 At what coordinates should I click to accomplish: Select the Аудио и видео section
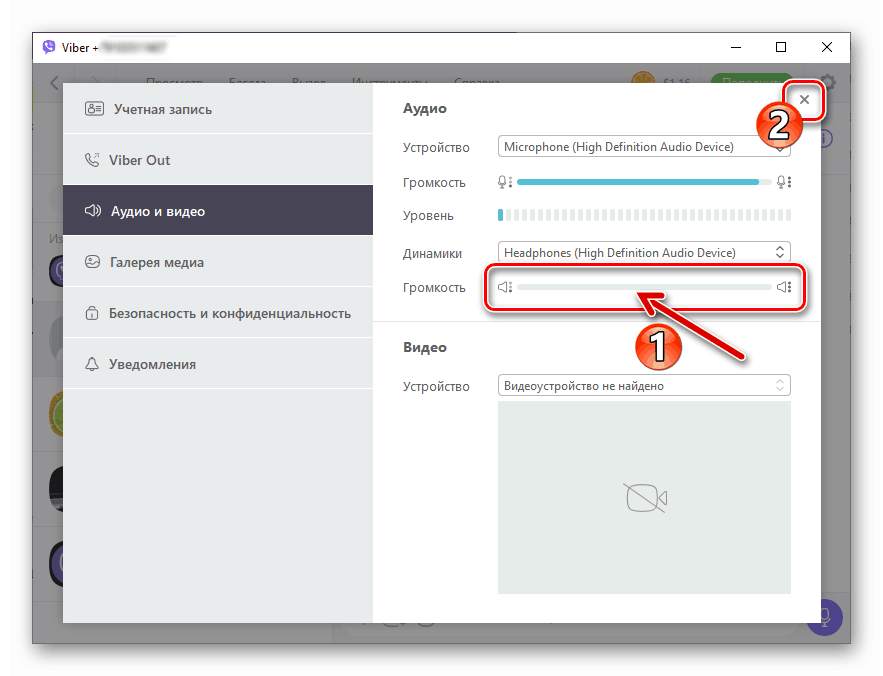coord(218,210)
